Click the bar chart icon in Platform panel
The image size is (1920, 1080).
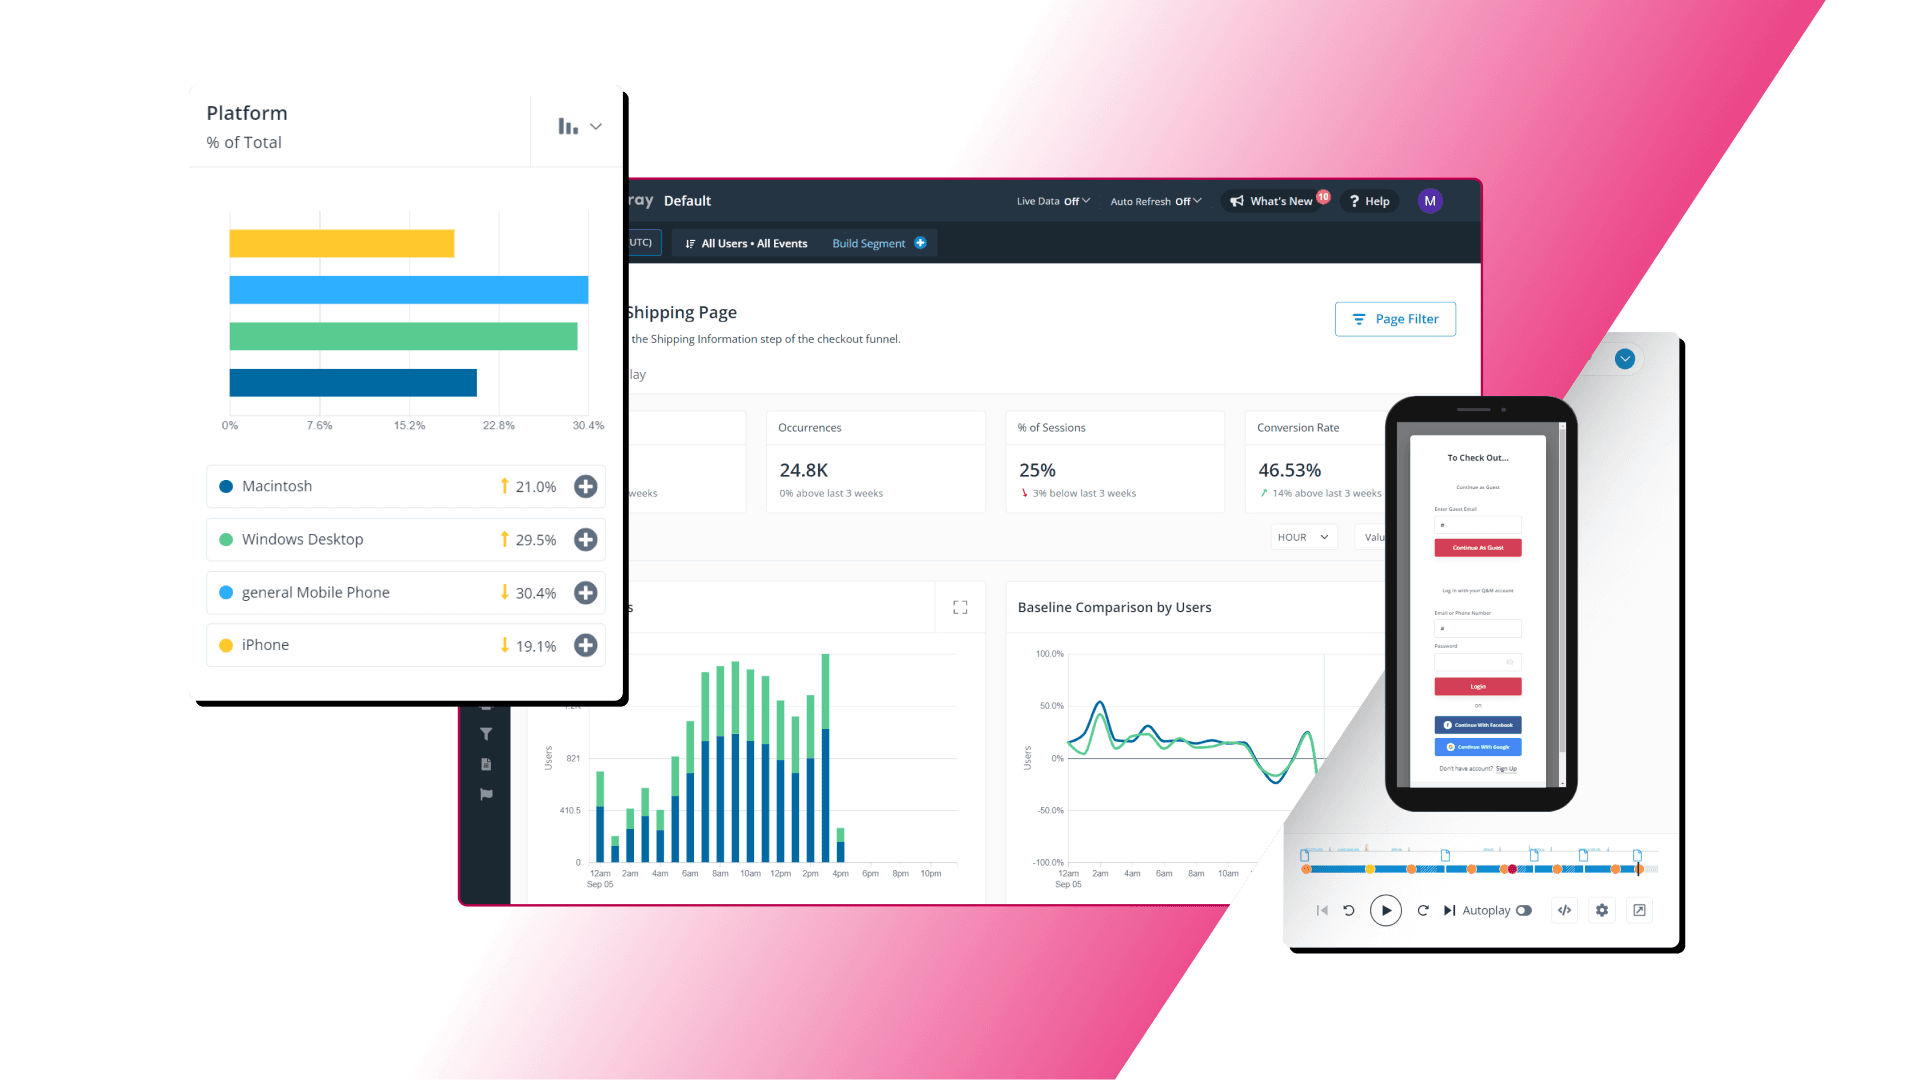point(568,127)
